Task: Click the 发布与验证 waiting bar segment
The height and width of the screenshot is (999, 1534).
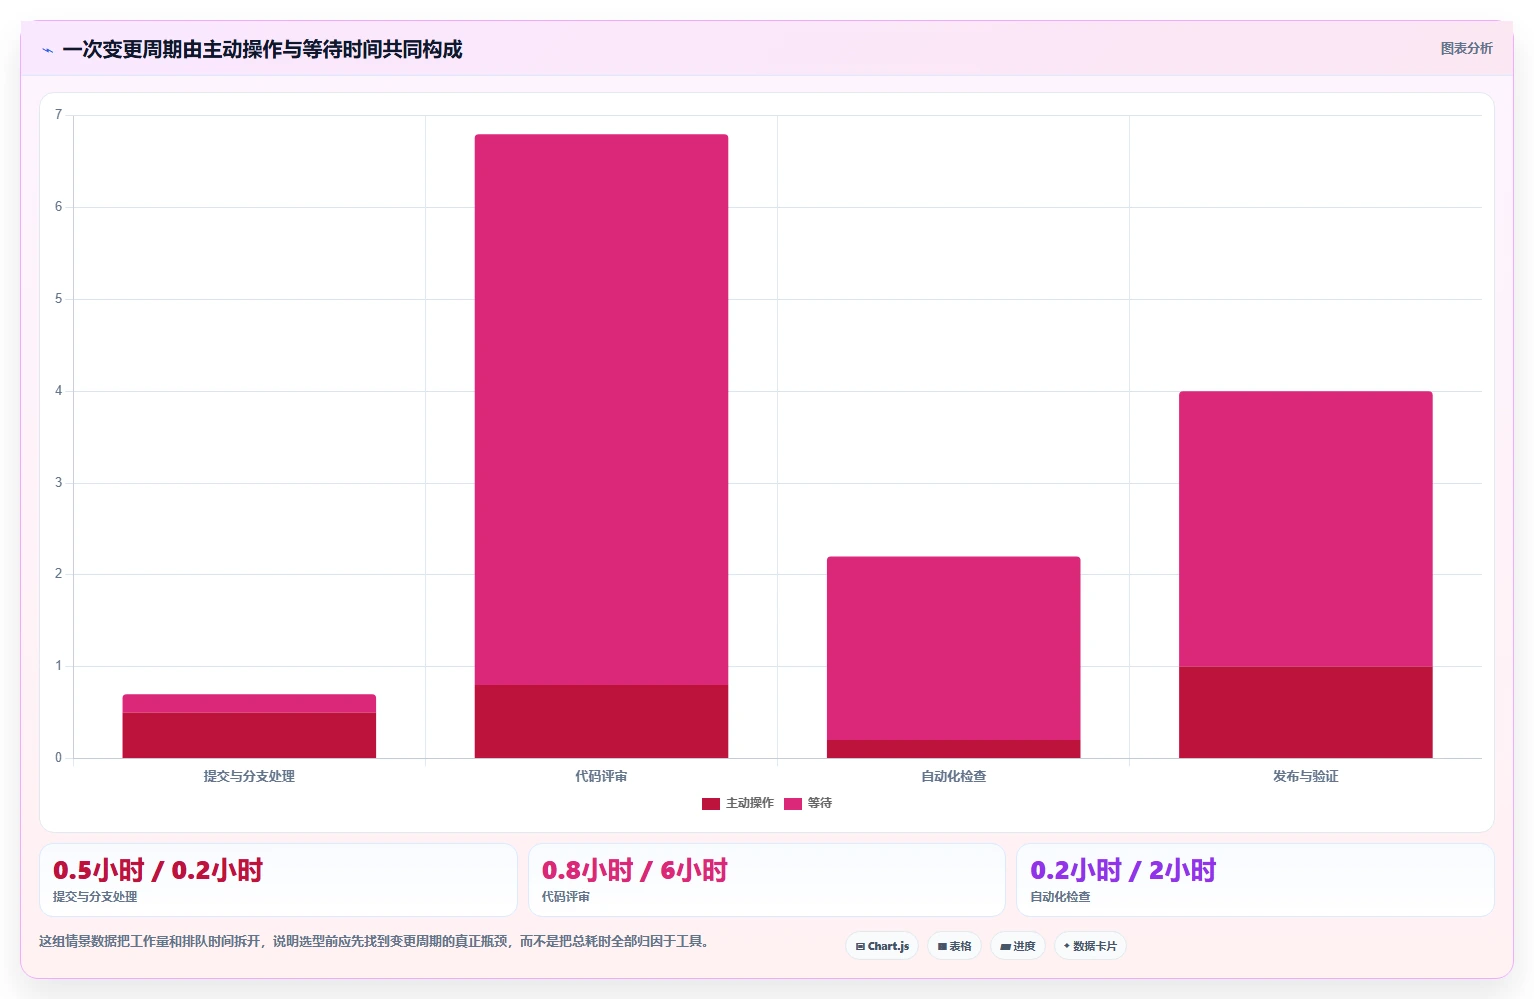Action: (1305, 529)
